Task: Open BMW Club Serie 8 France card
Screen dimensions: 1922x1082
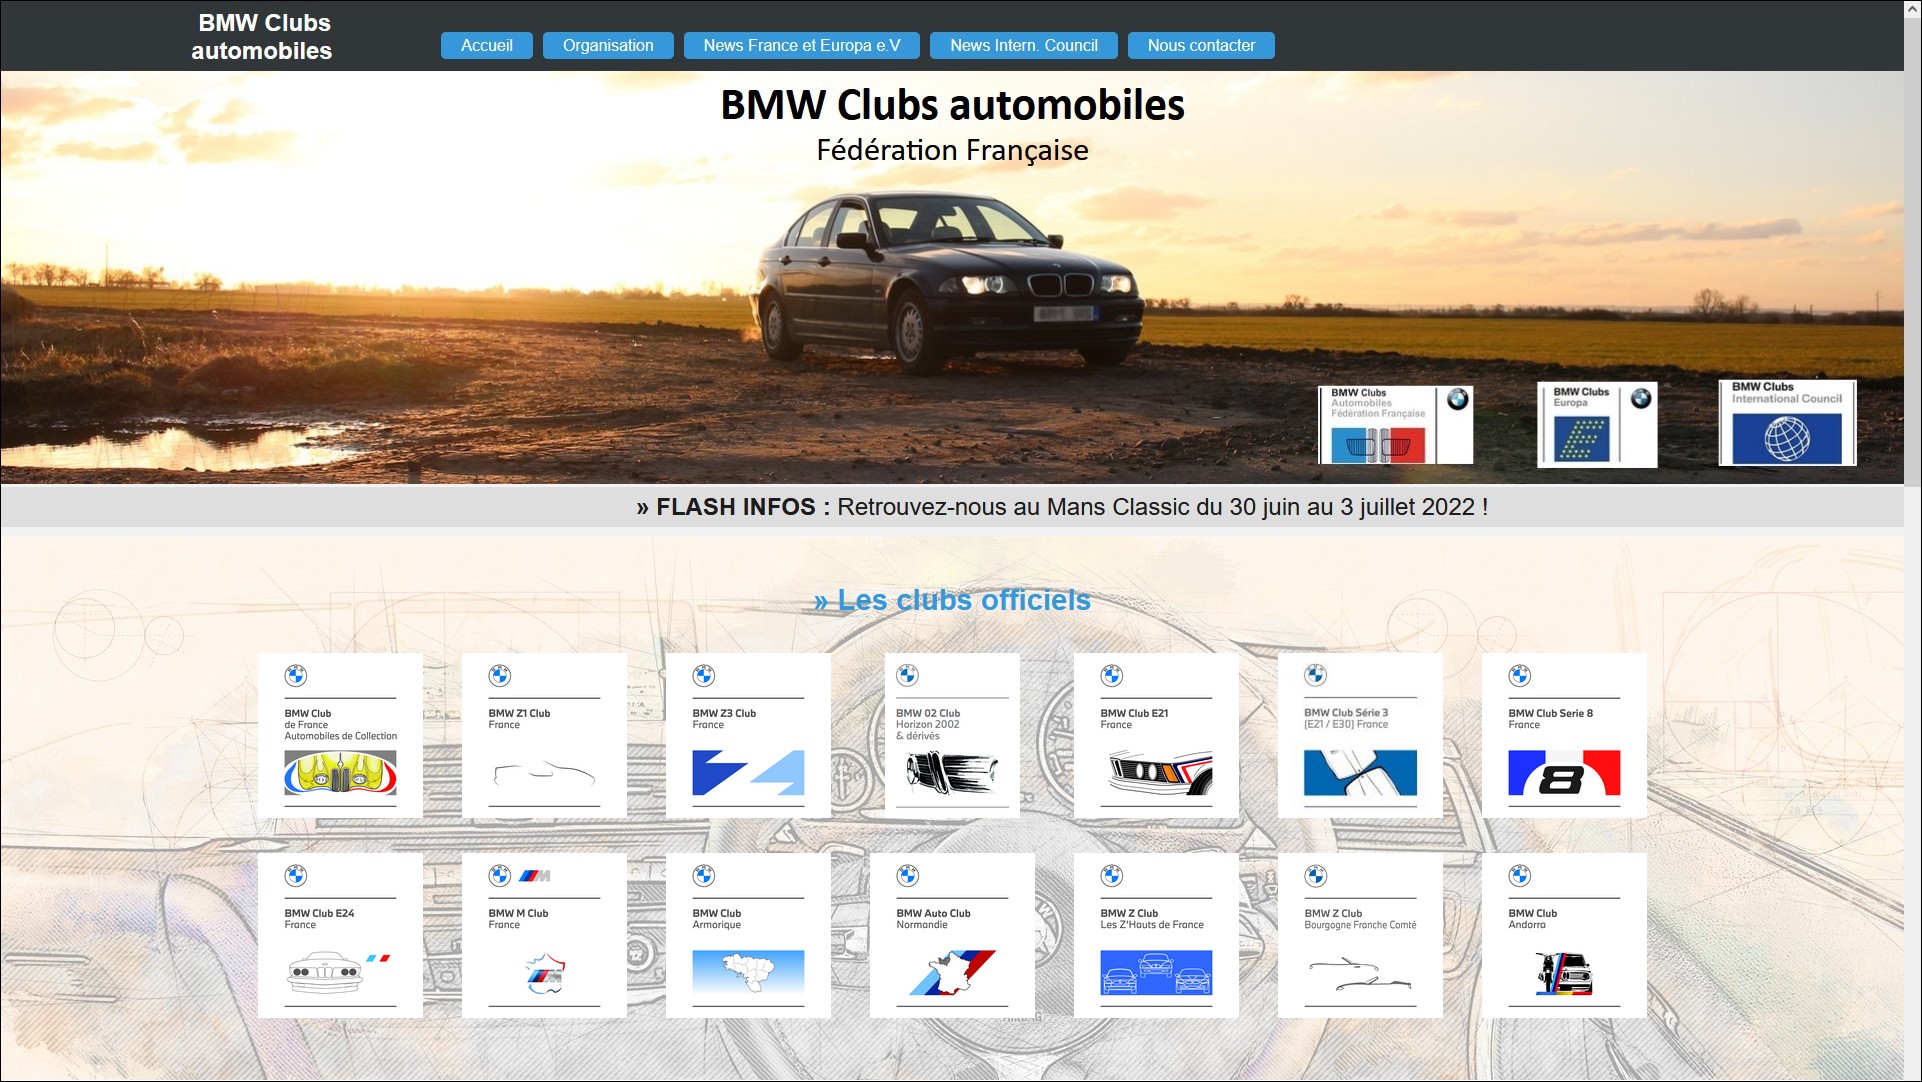Action: click(1564, 735)
